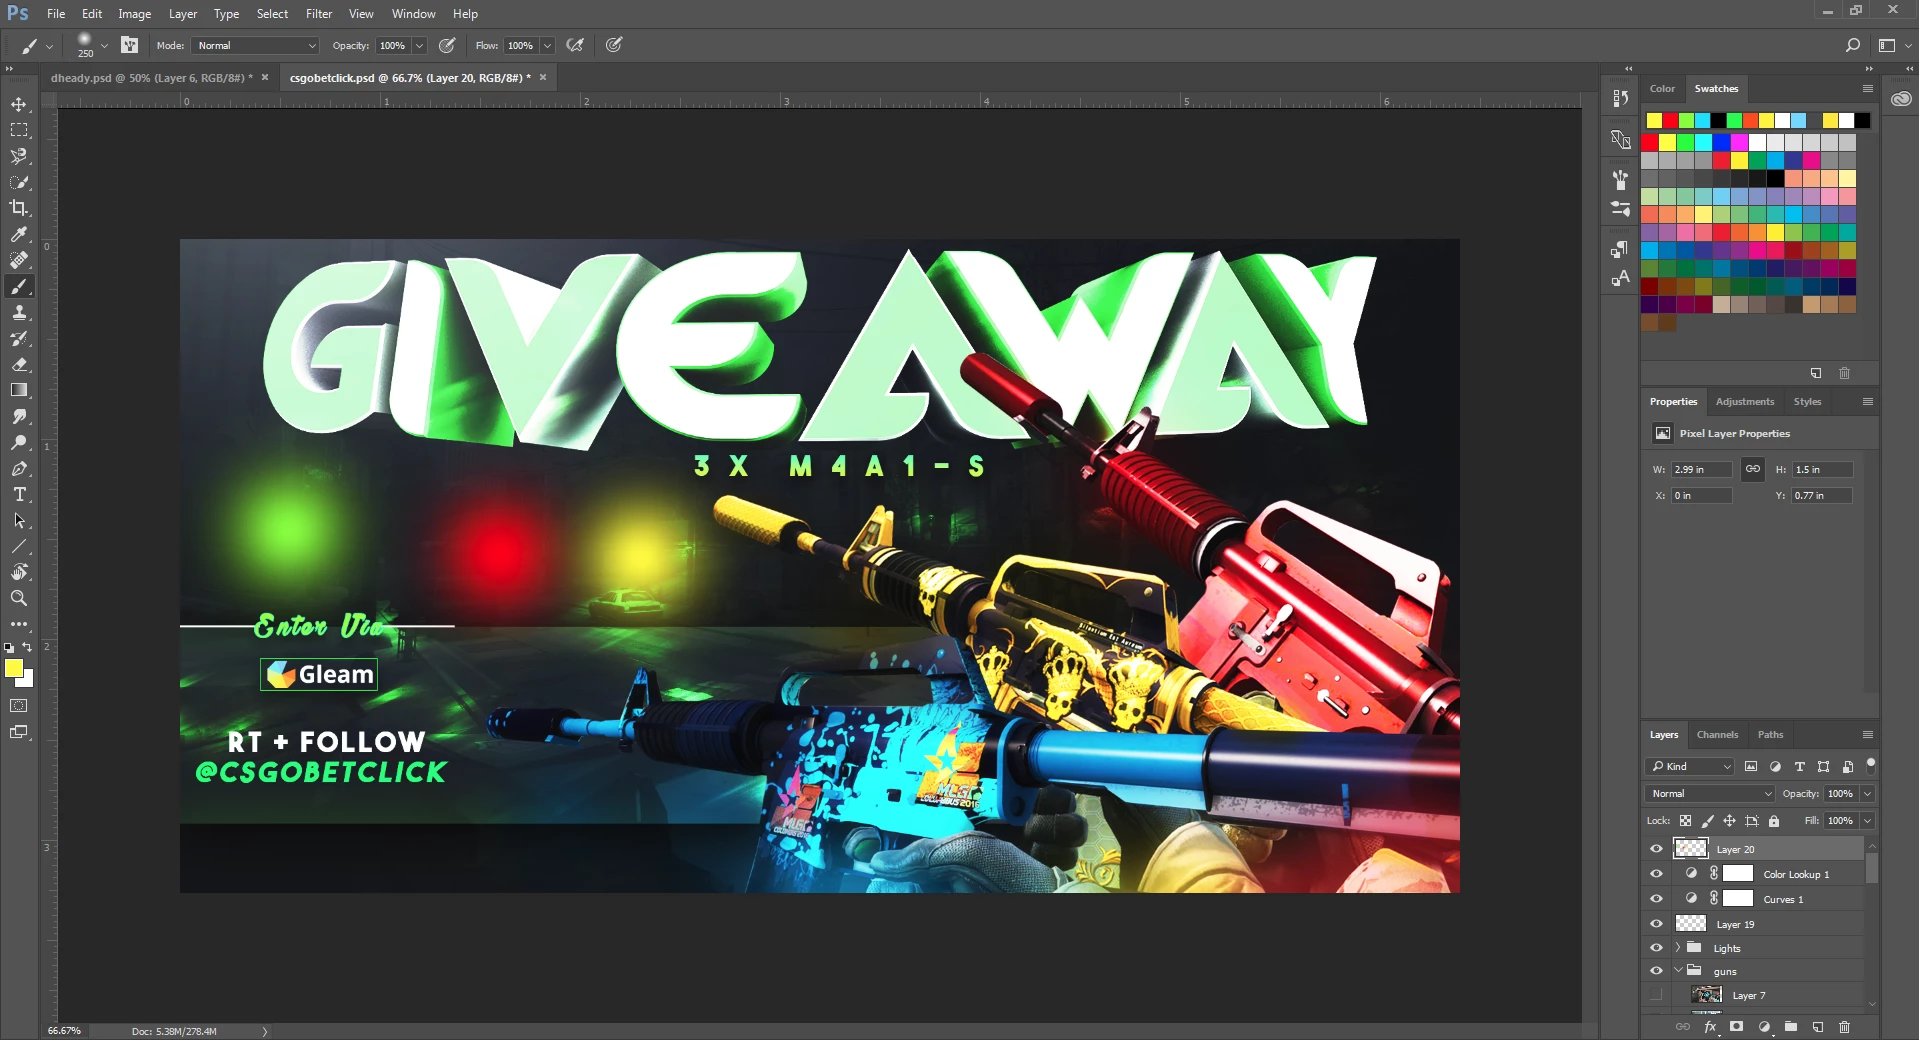This screenshot has height=1040, width=1919.
Task: Open brush Mode dropdown Normal
Action: point(256,45)
